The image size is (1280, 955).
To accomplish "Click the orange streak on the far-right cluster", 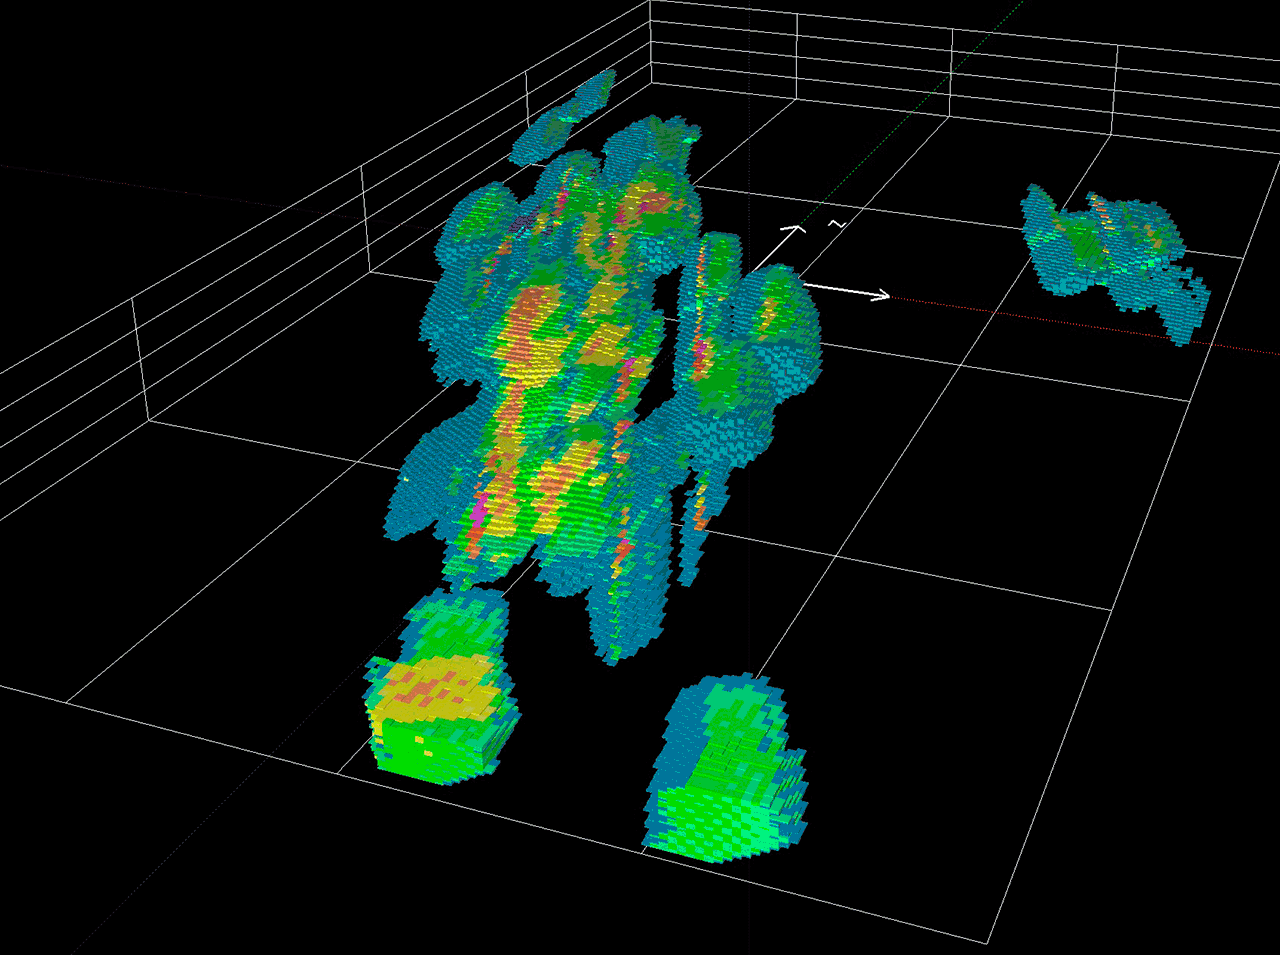I will (x=1103, y=216).
